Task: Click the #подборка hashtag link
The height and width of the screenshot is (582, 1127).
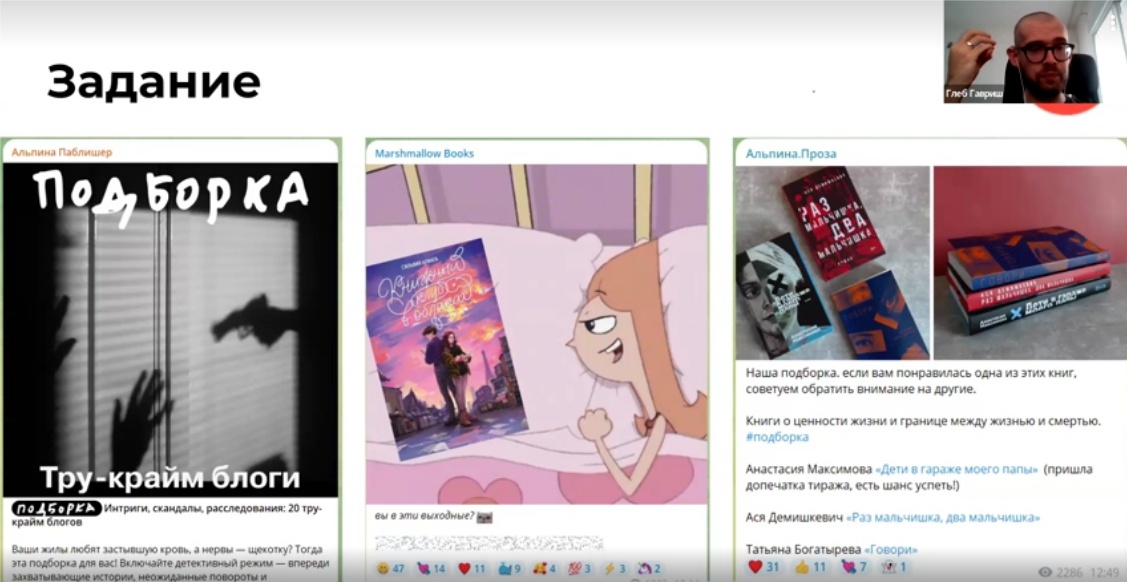Action: (777, 437)
